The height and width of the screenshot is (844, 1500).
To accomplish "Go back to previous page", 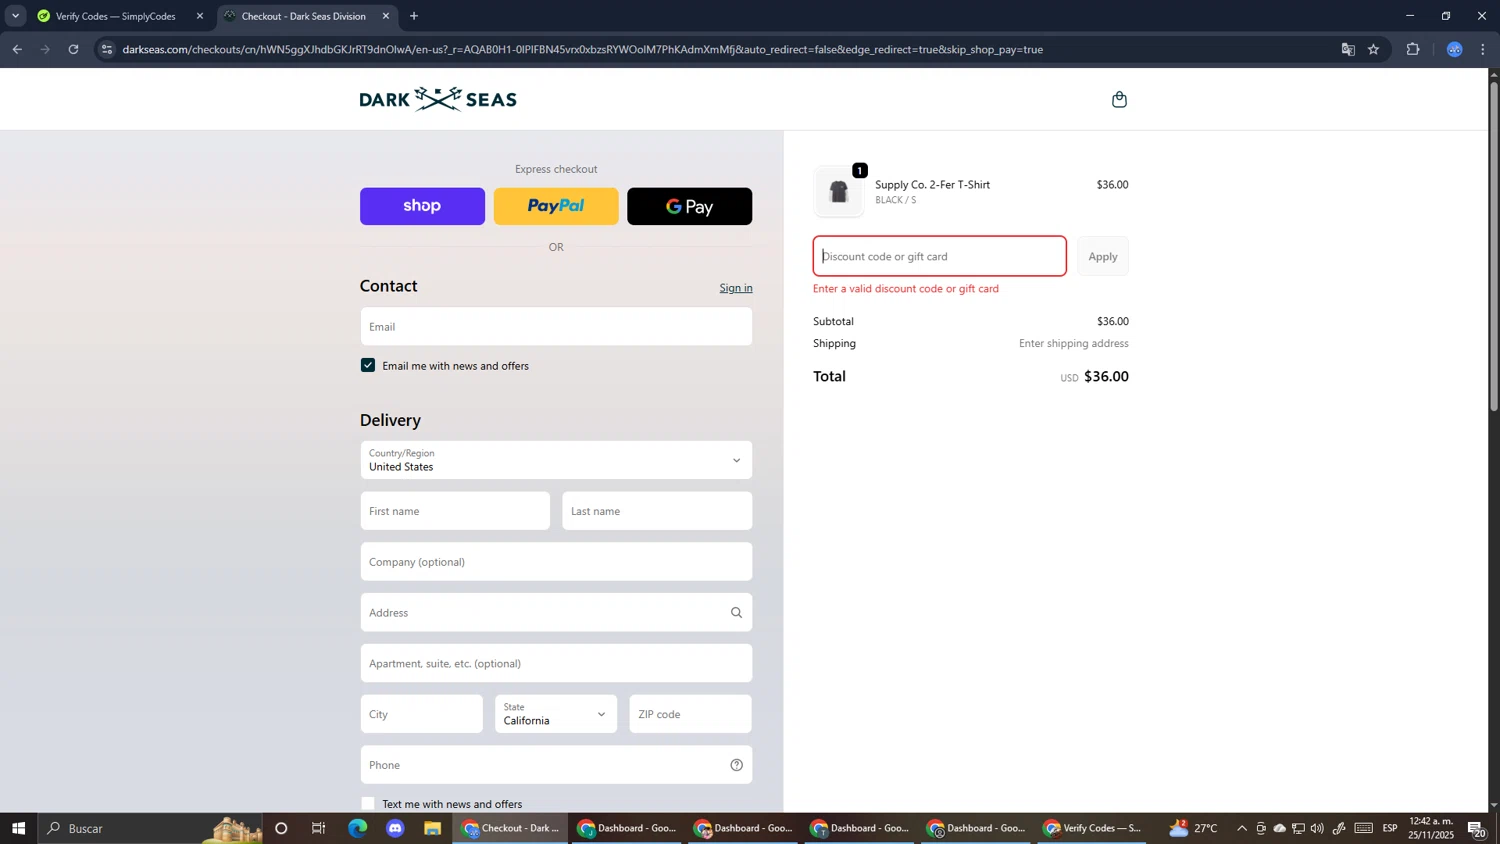I will [x=17, y=49].
